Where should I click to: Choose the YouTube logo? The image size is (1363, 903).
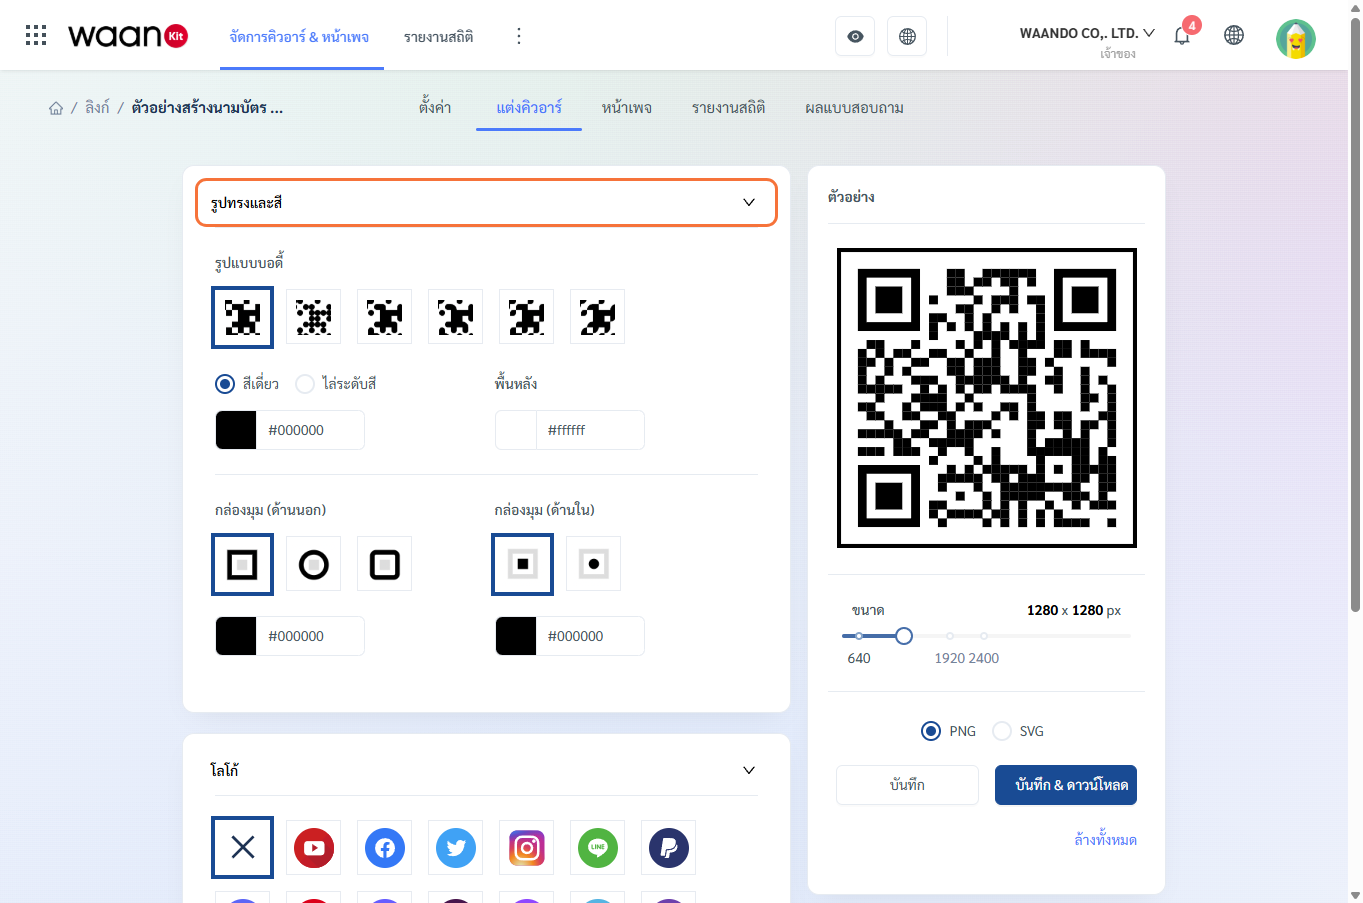coord(314,848)
